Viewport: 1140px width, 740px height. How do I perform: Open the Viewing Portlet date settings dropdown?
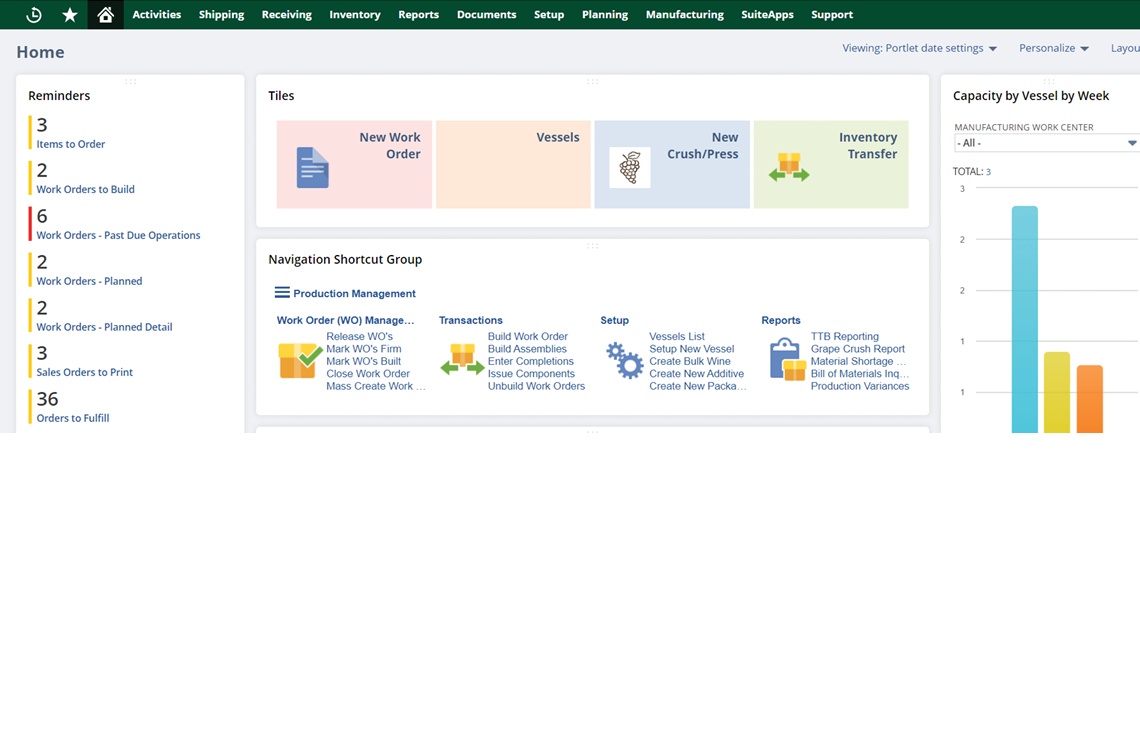919,48
